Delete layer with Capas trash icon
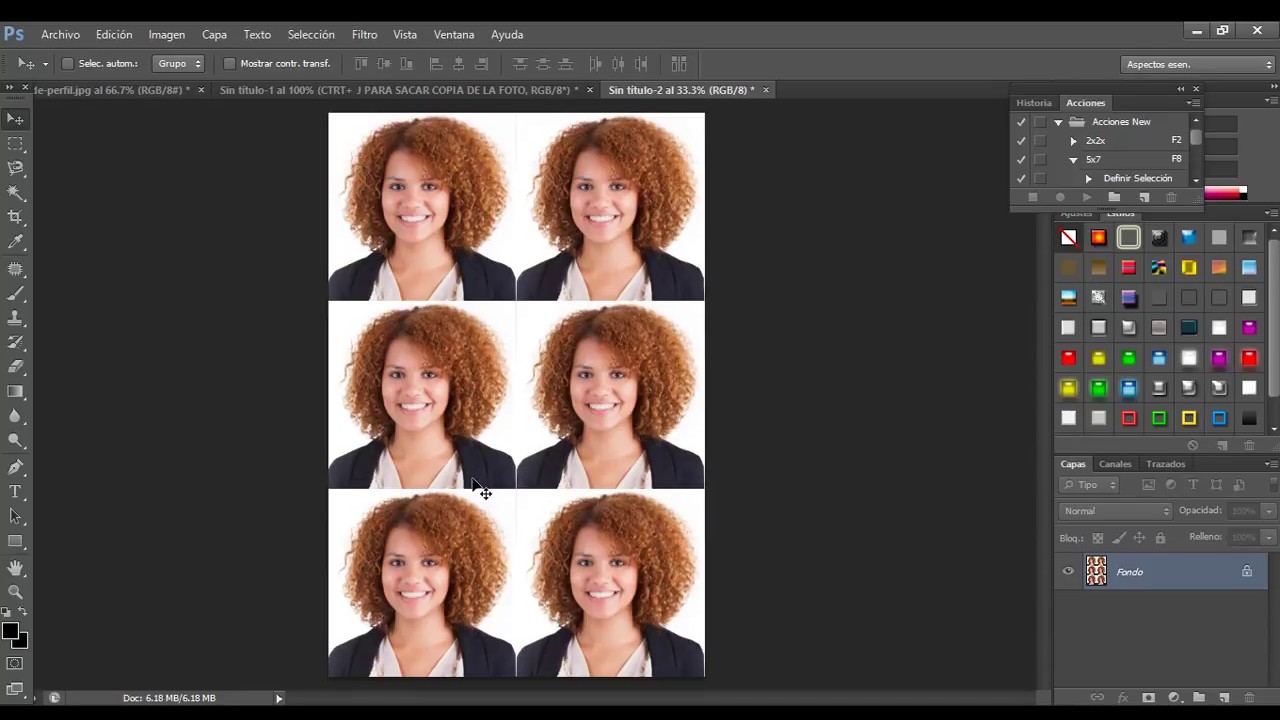 1249,697
